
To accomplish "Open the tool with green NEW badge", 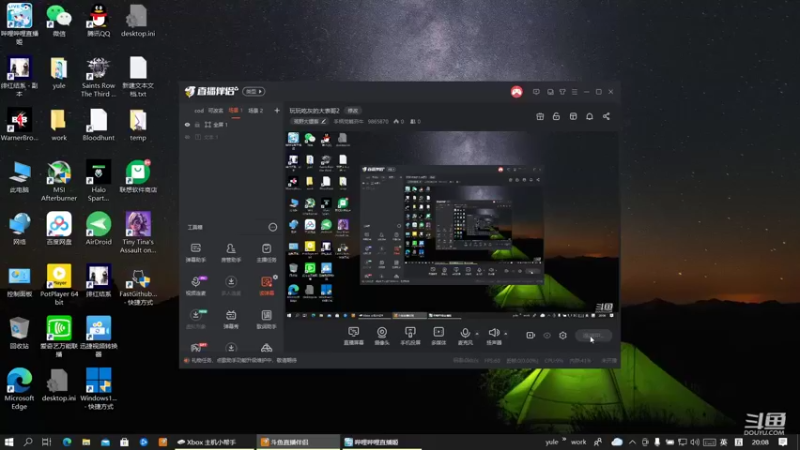I will pos(195,319).
